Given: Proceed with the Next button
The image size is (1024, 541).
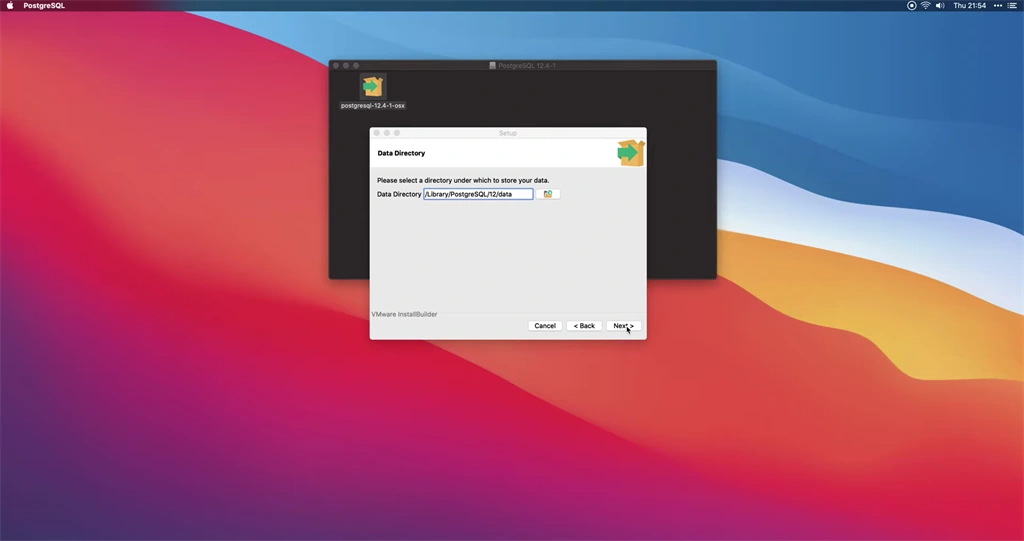Looking at the screenshot, I should [624, 325].
